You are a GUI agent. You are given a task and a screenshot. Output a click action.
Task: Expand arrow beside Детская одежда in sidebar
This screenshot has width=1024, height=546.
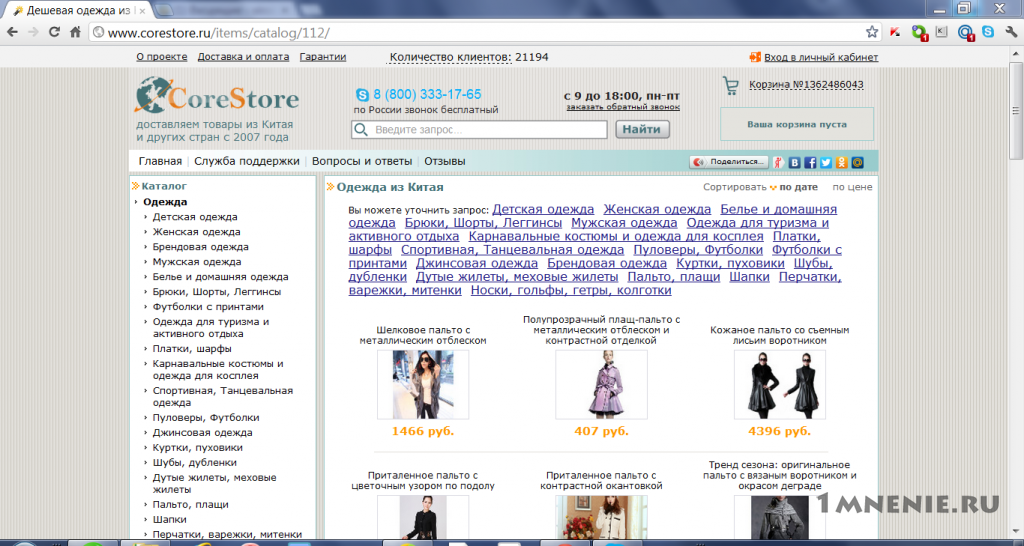146,217
